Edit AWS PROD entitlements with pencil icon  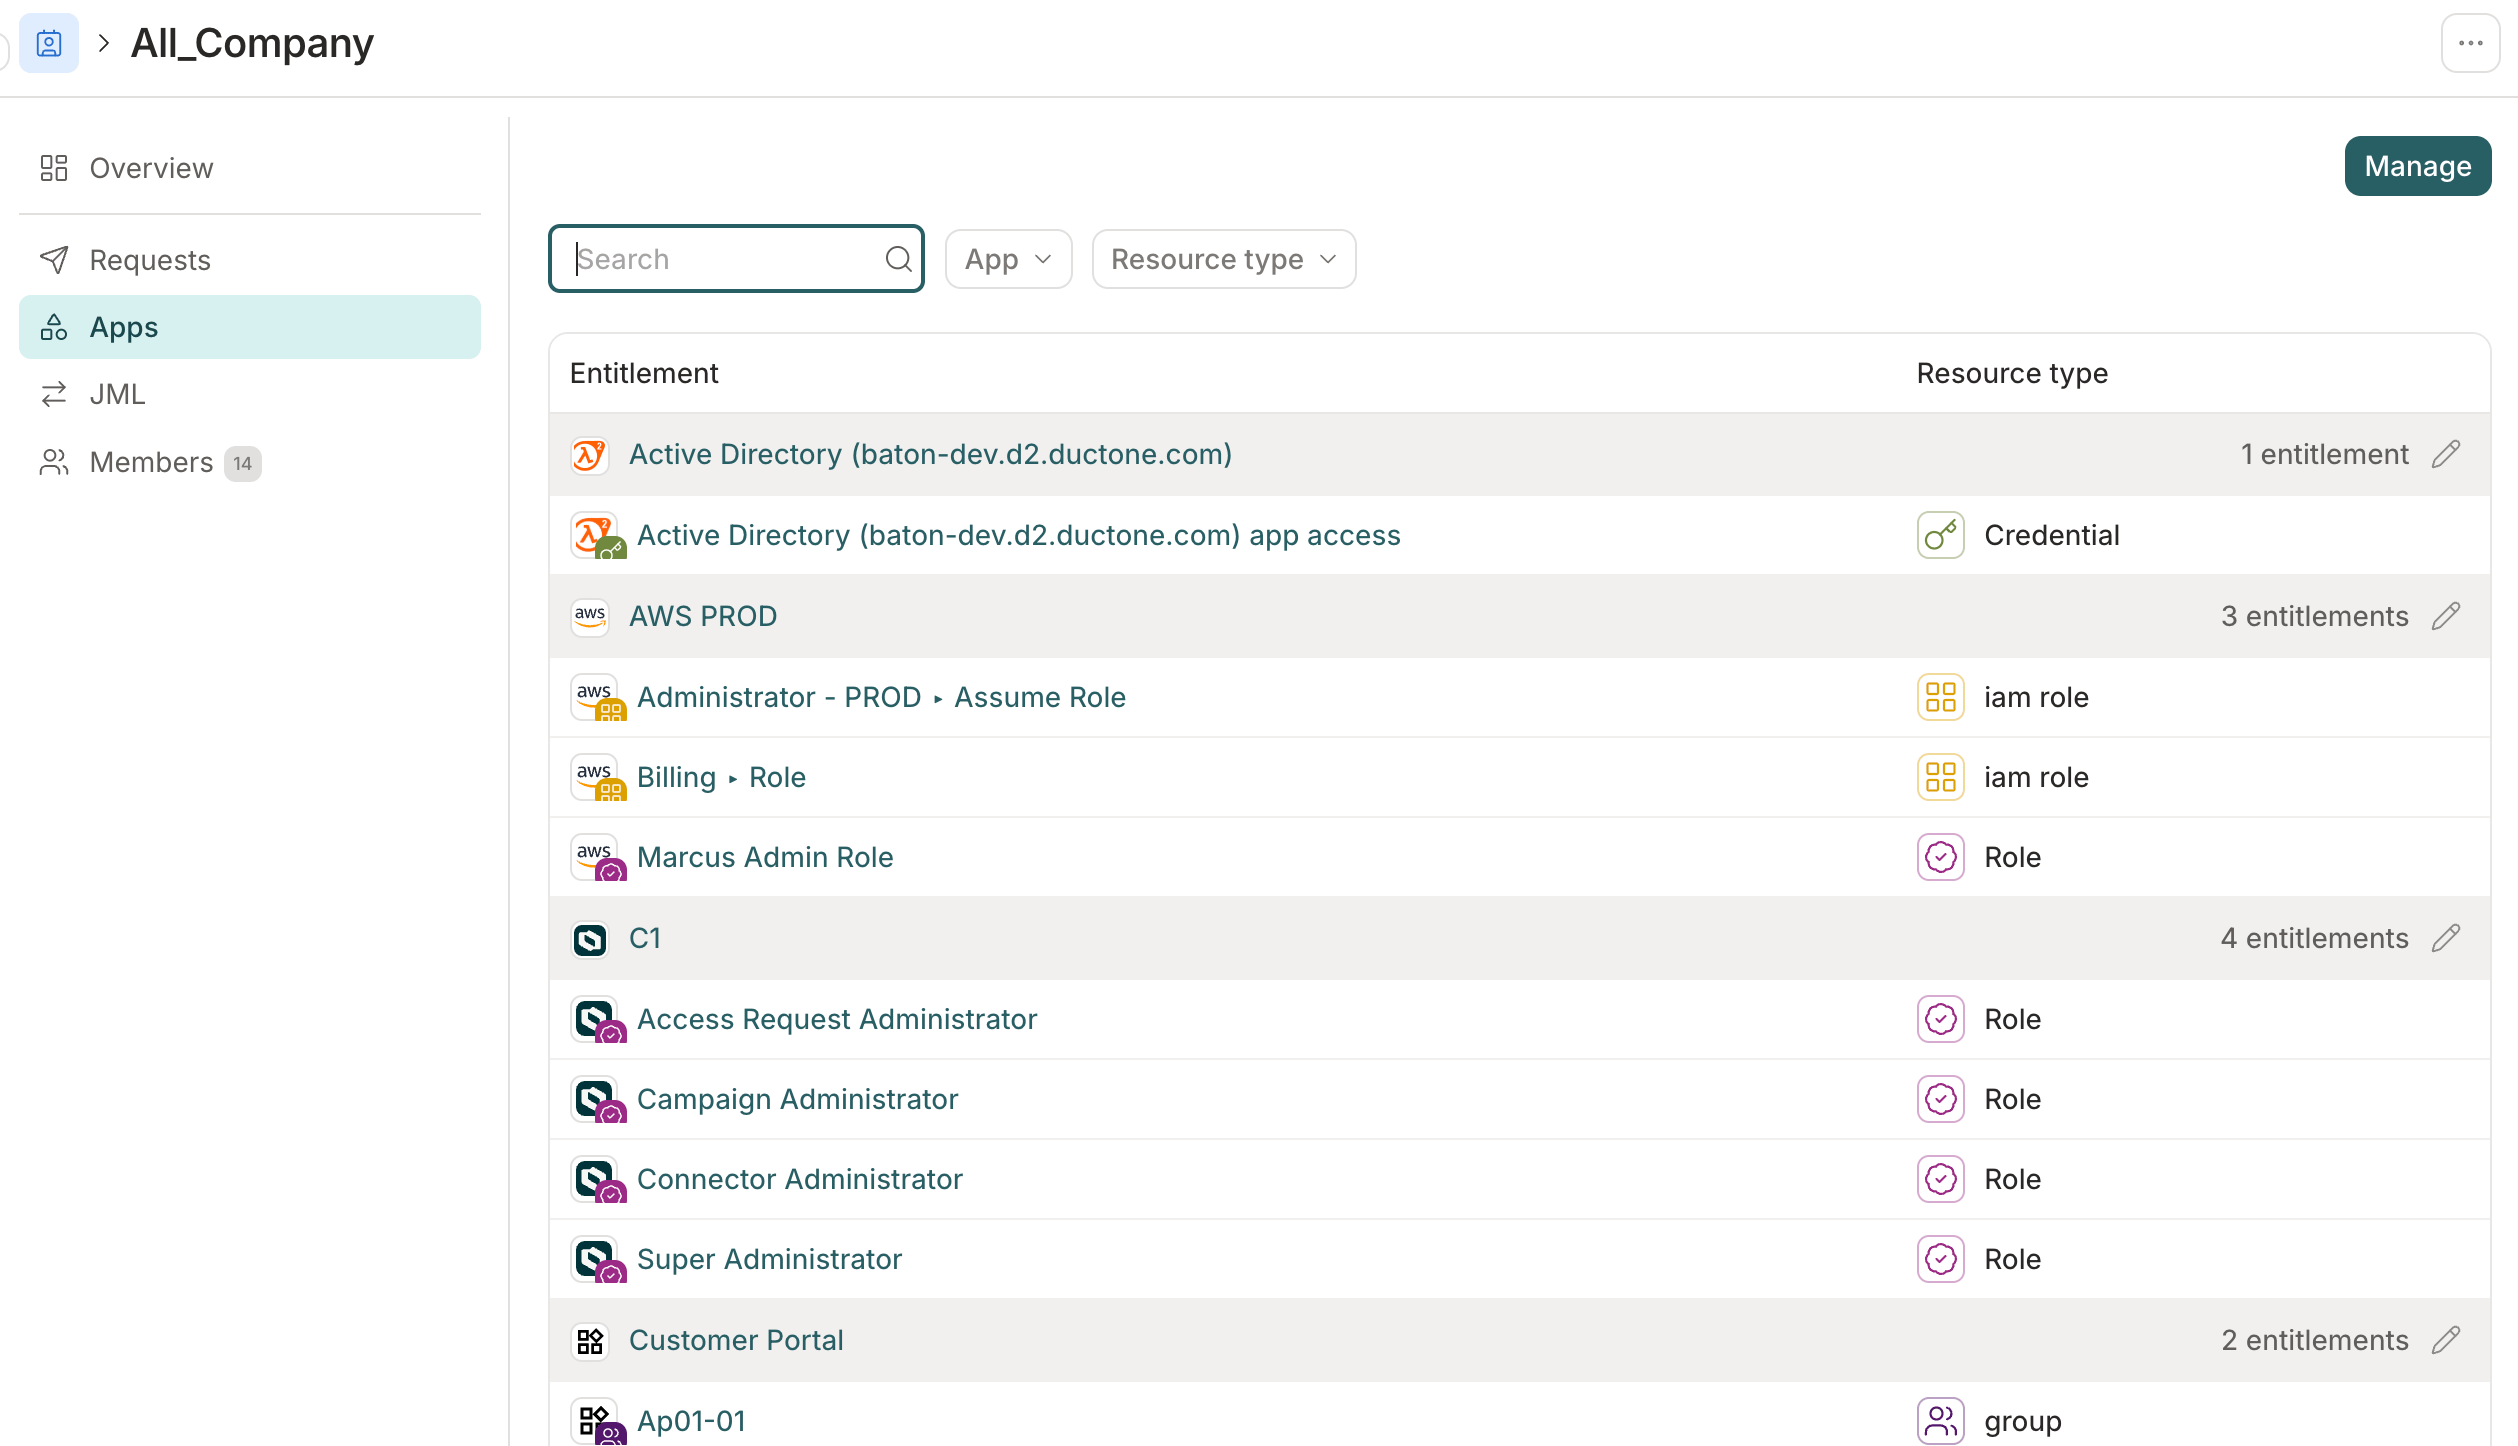[2446, 616]
